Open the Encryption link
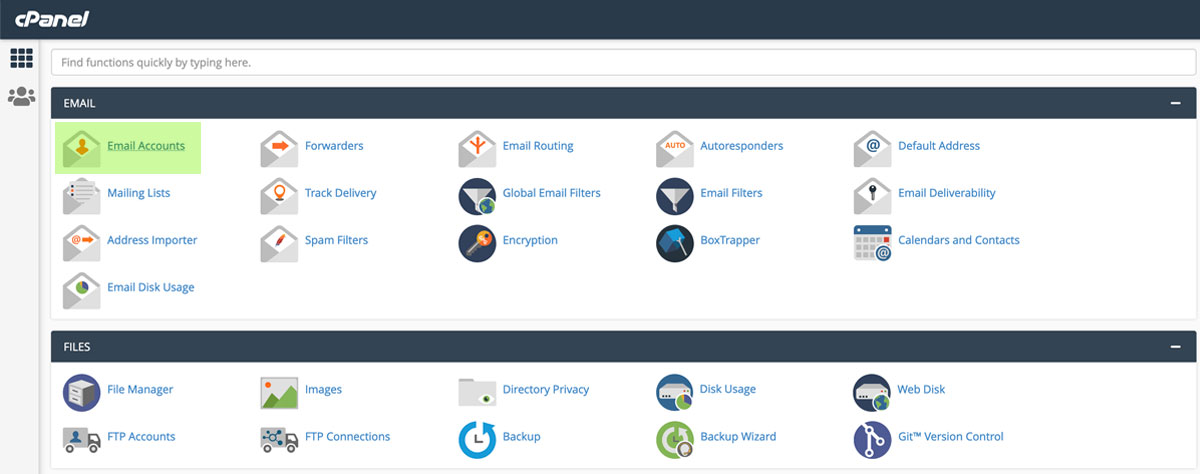 [x=530, y=240]
